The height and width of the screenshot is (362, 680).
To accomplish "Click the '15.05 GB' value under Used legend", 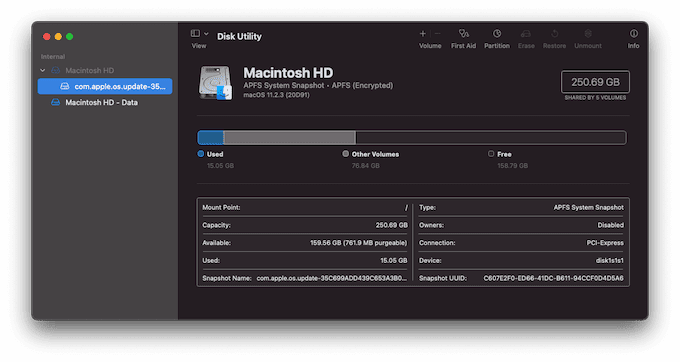I will [x=220, y=166].
